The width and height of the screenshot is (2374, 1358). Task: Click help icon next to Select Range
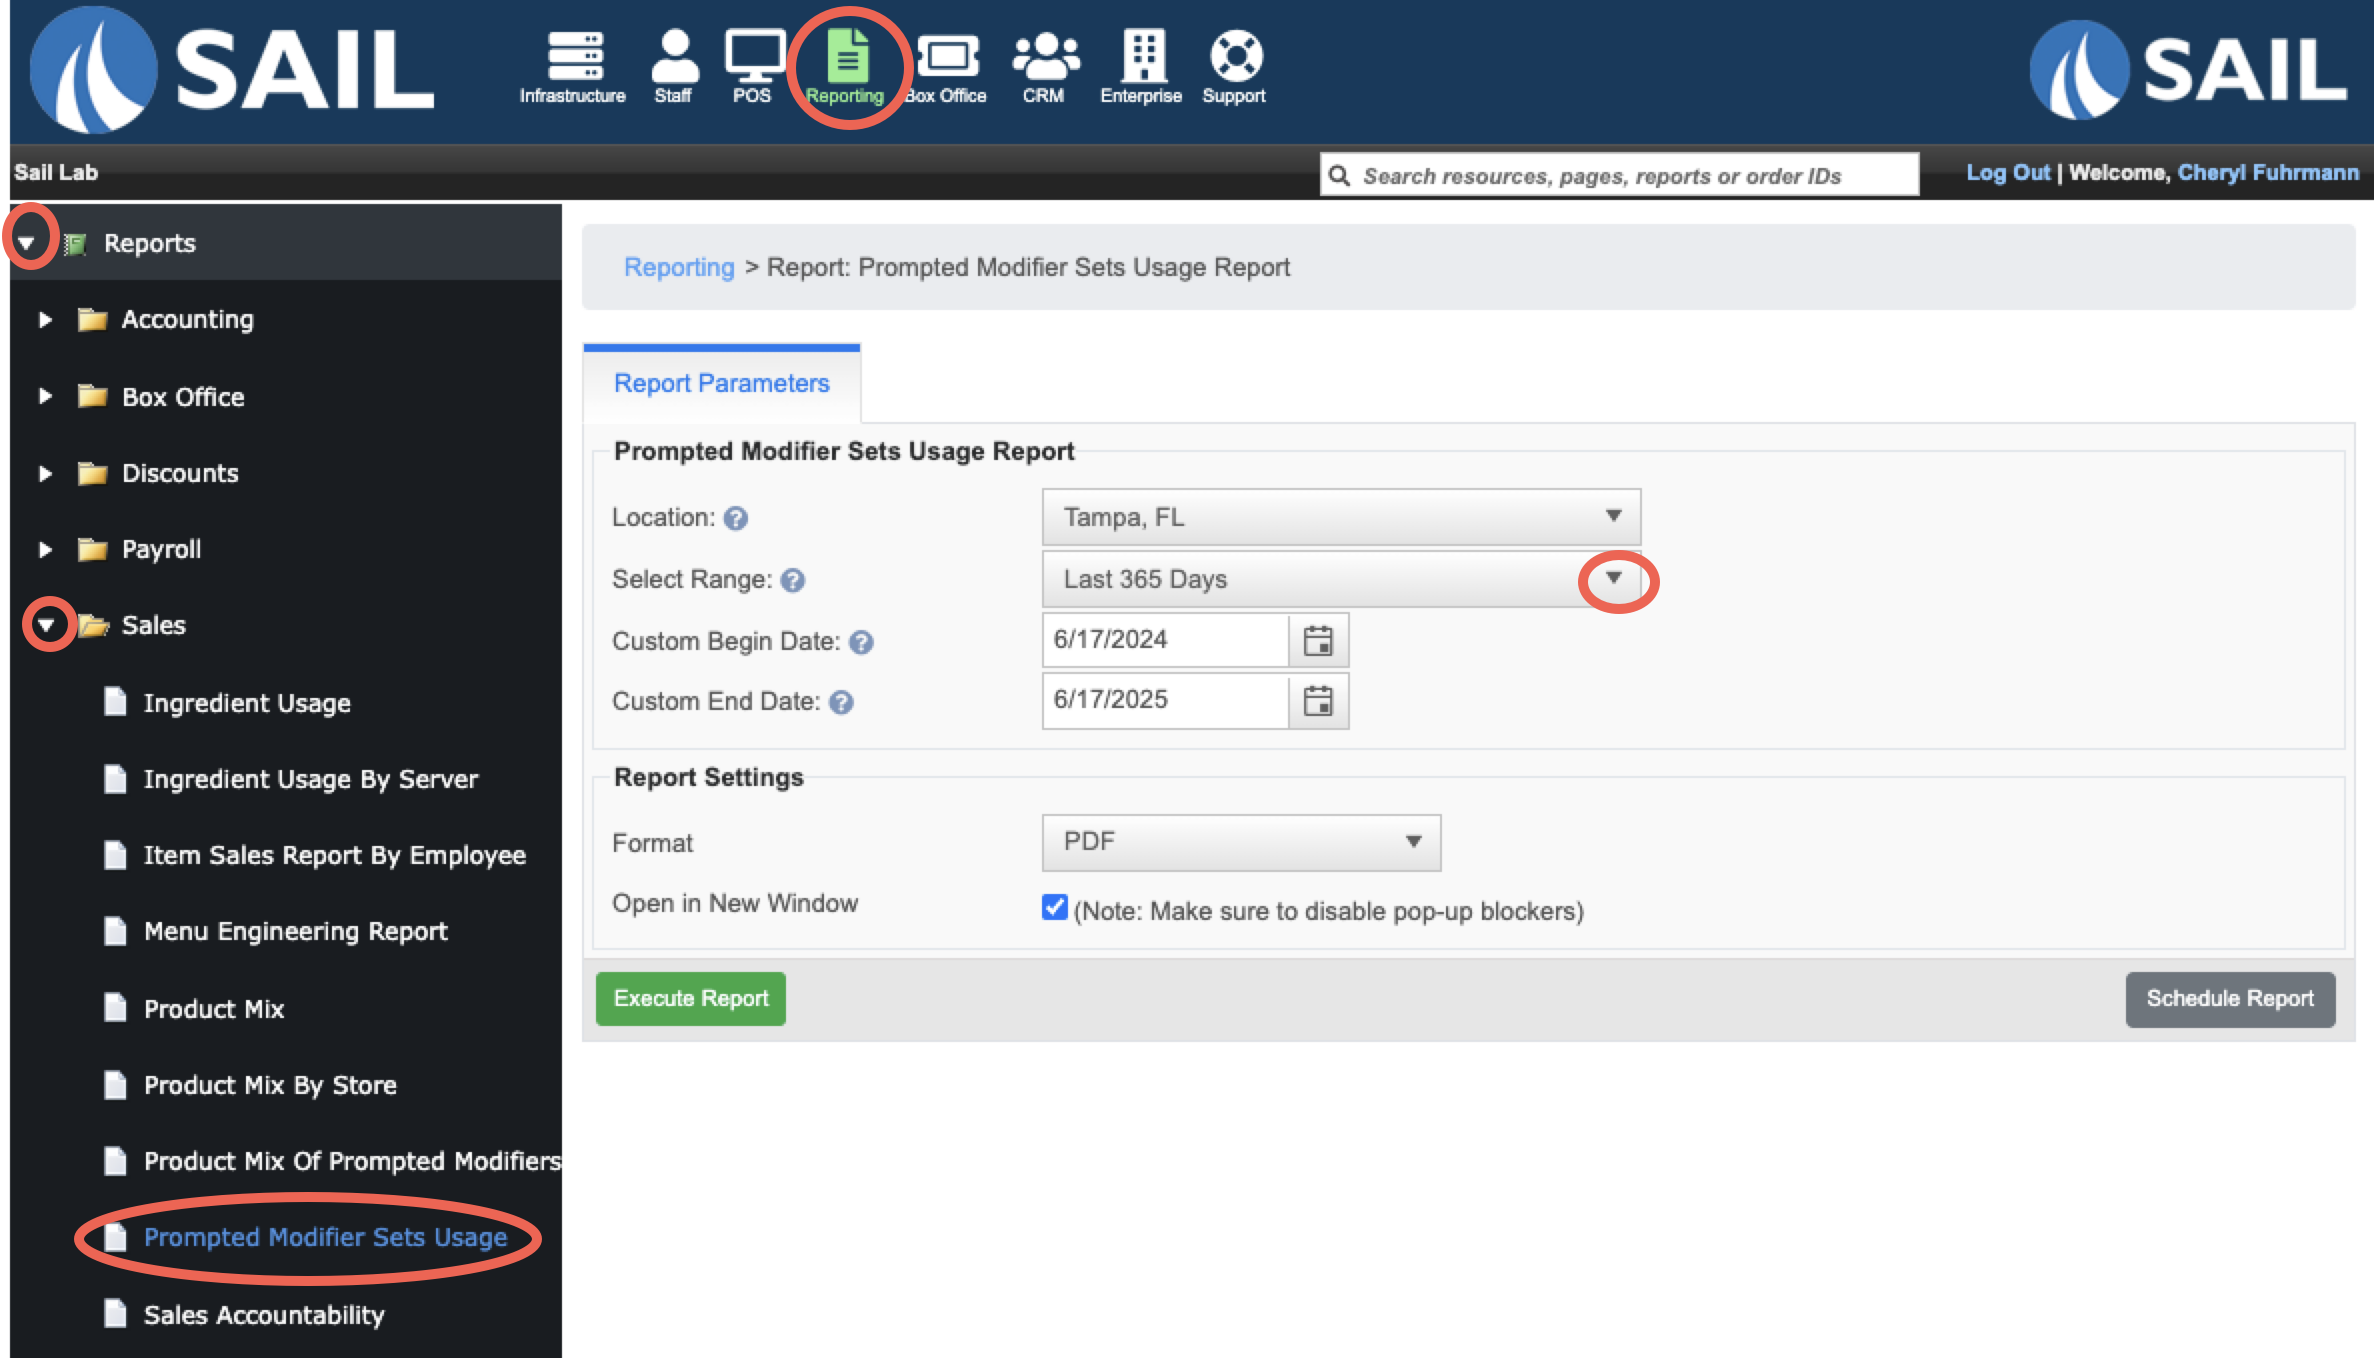(x=793, y=581)
